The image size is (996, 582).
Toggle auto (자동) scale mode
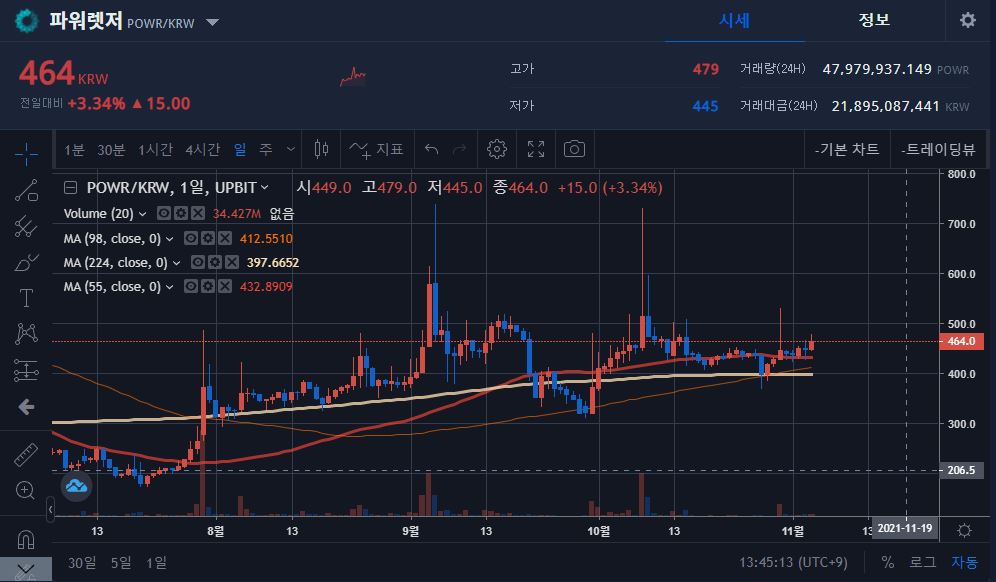point(964,562)
